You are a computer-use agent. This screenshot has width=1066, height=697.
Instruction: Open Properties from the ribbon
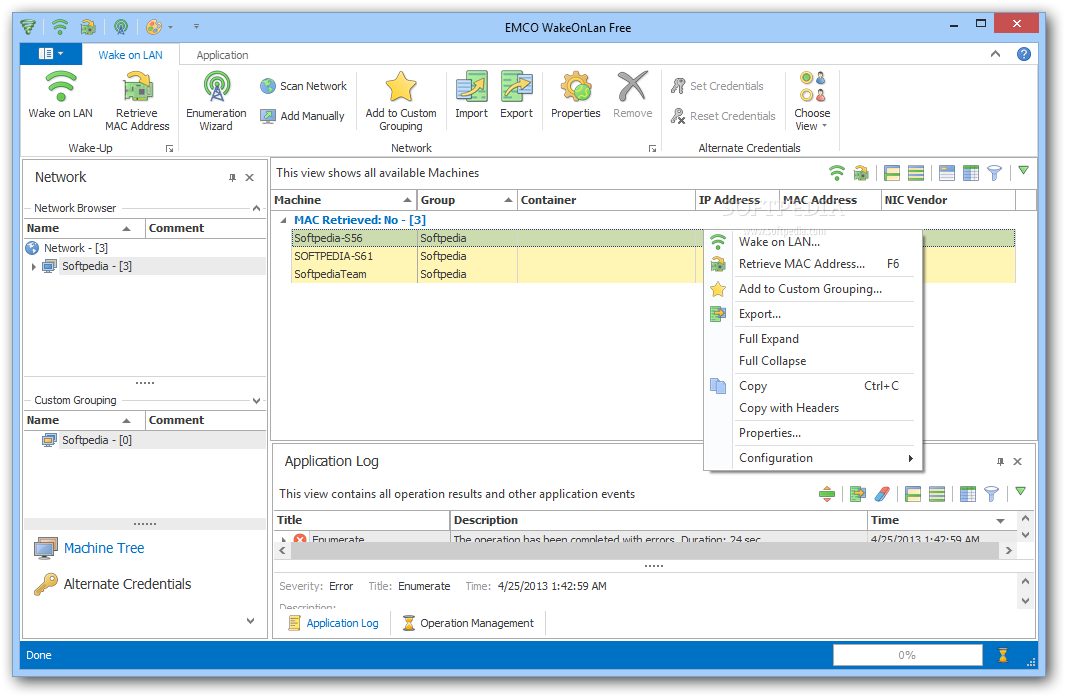pos(576,97)
